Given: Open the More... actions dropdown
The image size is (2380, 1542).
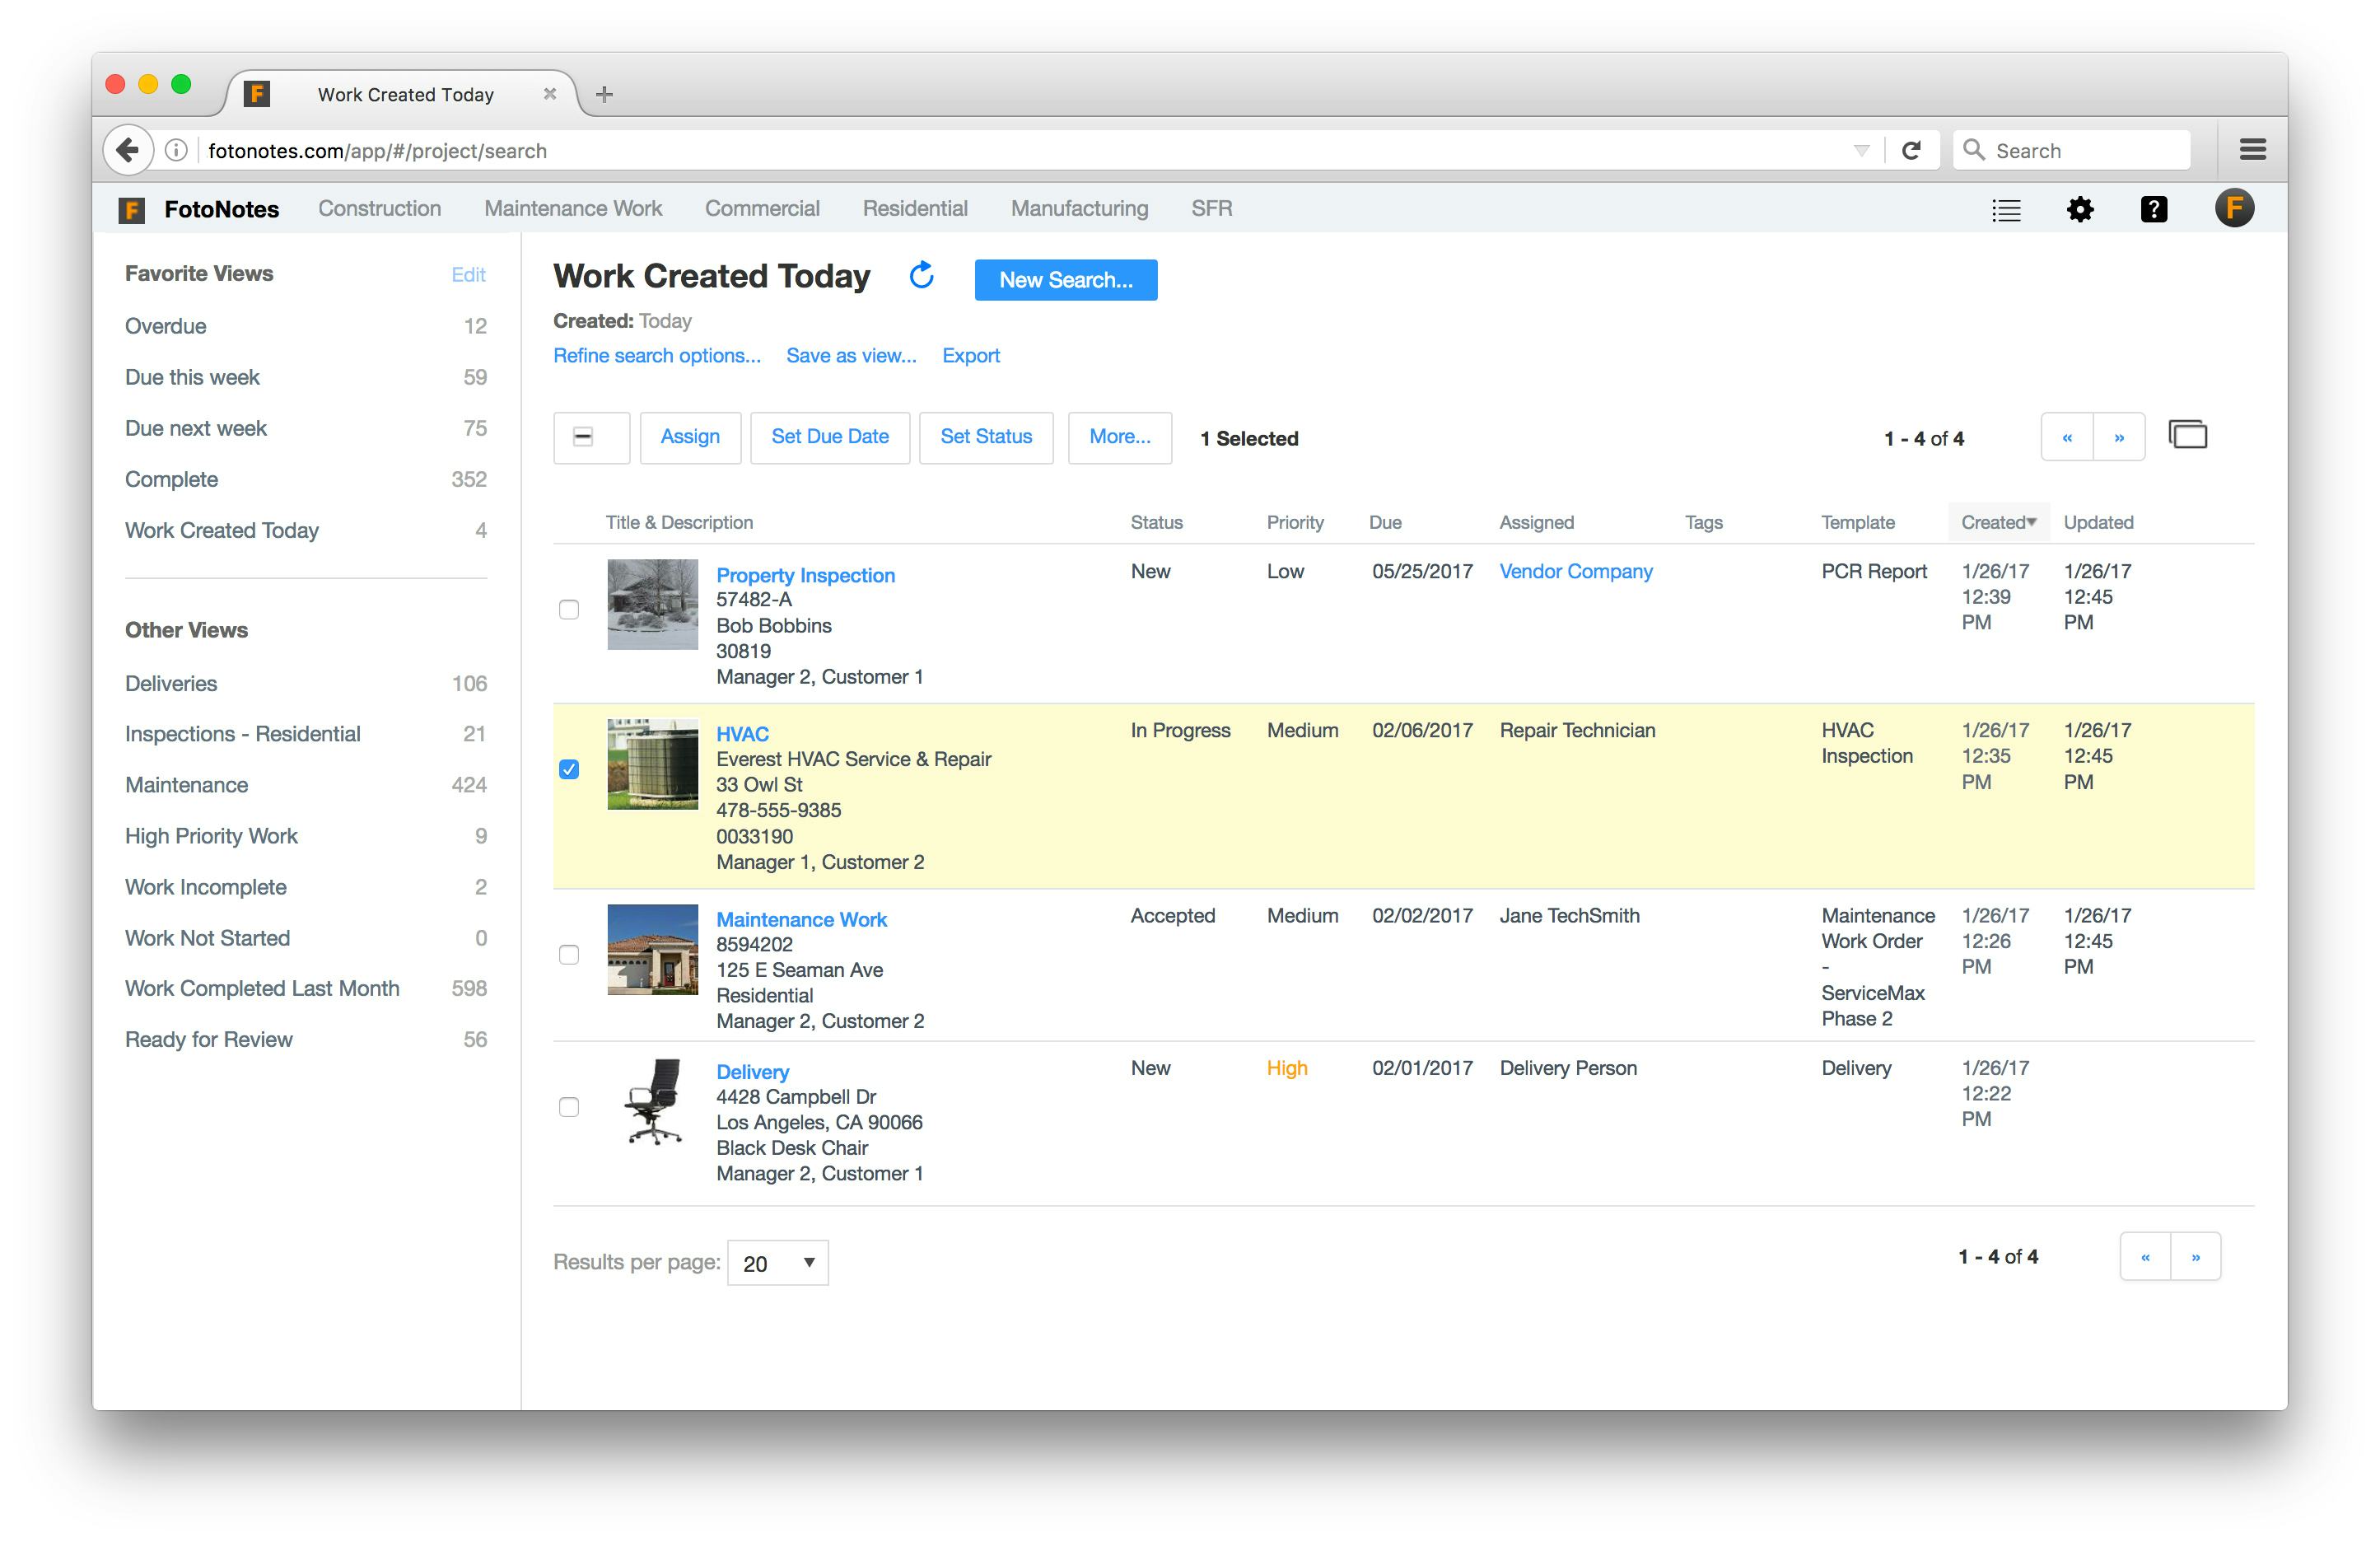Looking at the screenshot, I should click(x=1119, y=437).
